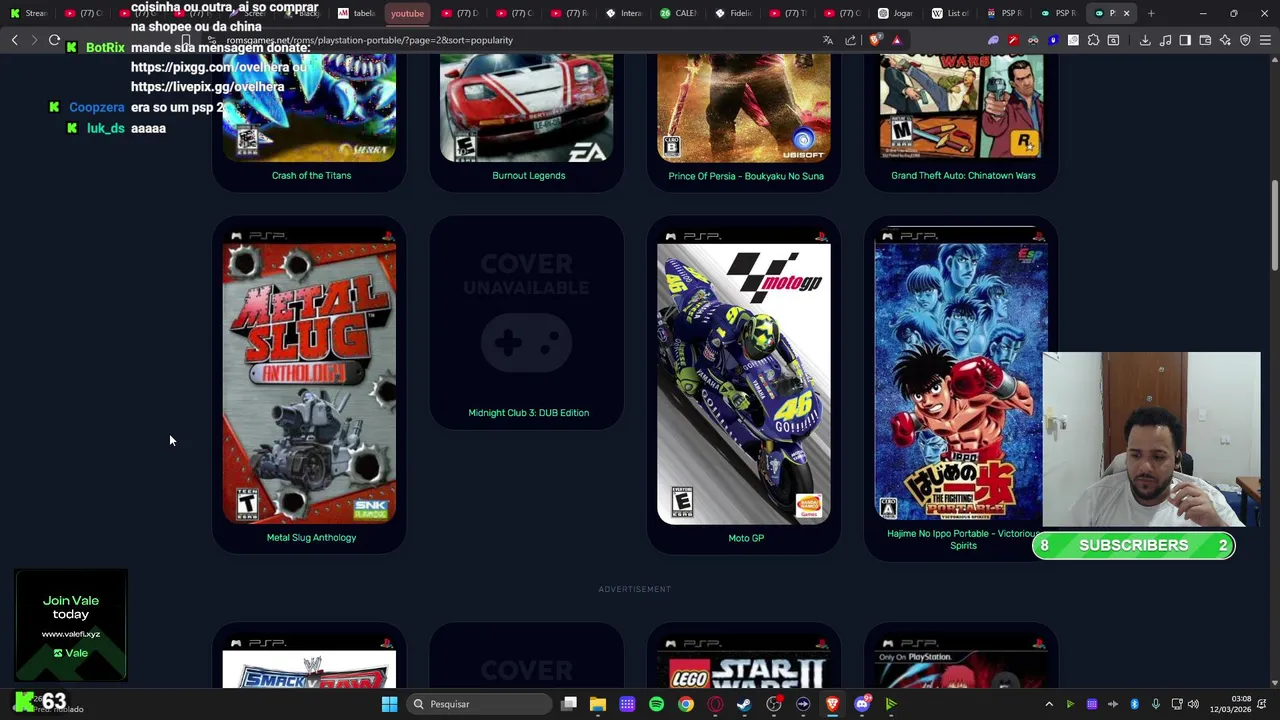Open the extensions puzzle-piece menu
The height and width of the screenshot is (720, 1280).
[x=1093, y=40]
